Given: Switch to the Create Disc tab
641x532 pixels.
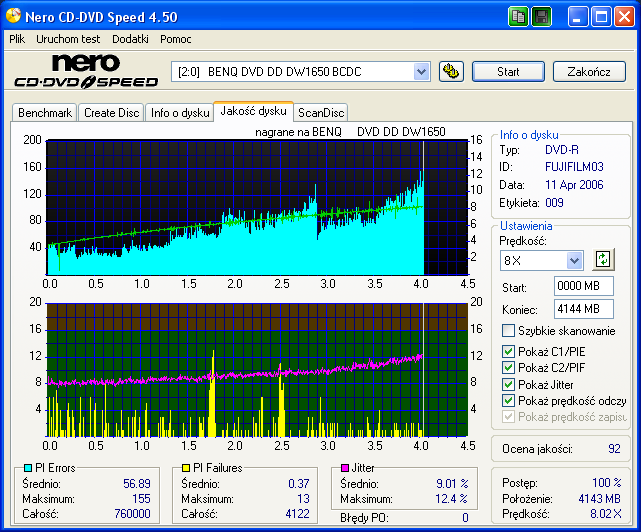Looking at the screenshot, I should pos(111,113).
